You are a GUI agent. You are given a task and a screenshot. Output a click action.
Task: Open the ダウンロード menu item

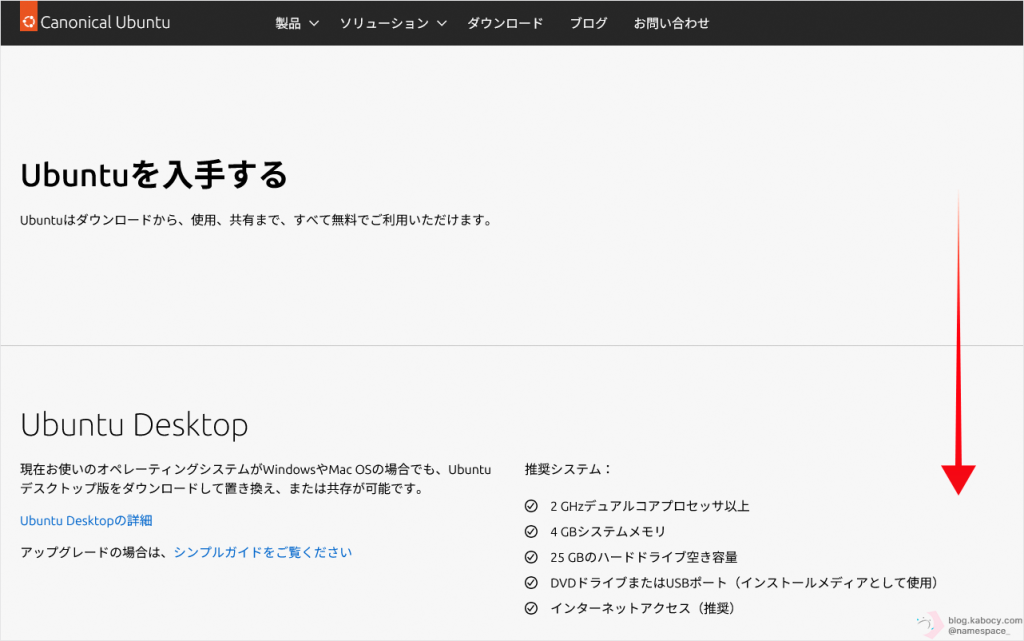coord(505,23)
